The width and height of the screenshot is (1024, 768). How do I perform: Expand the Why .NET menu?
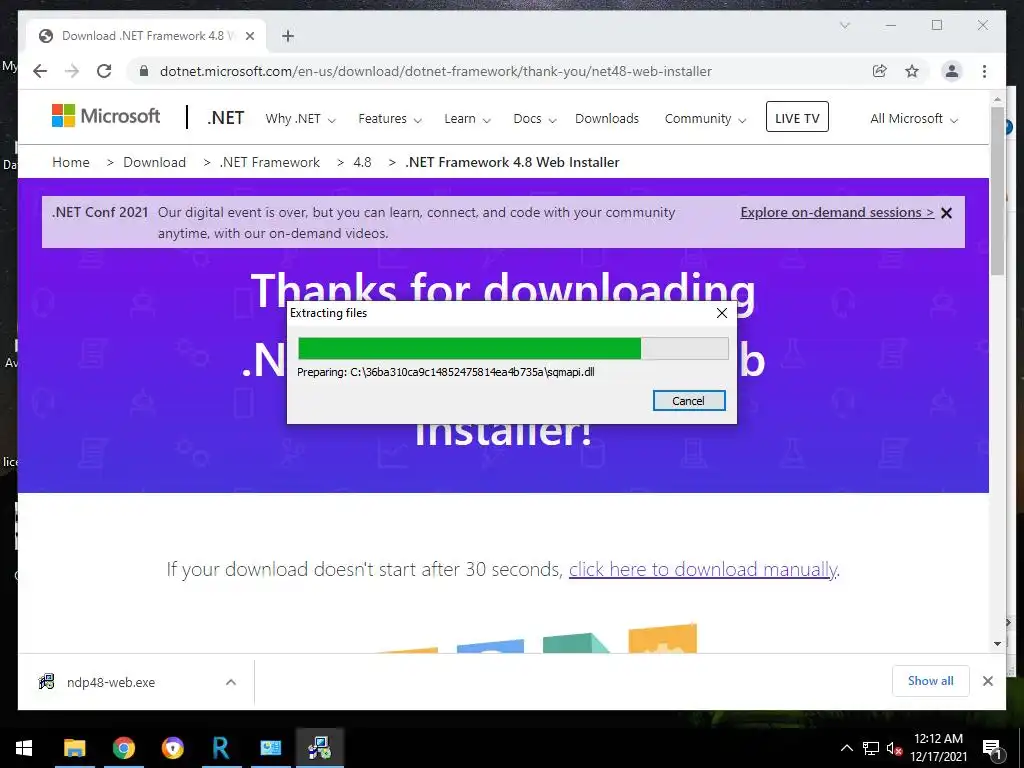tap(300, 119)
